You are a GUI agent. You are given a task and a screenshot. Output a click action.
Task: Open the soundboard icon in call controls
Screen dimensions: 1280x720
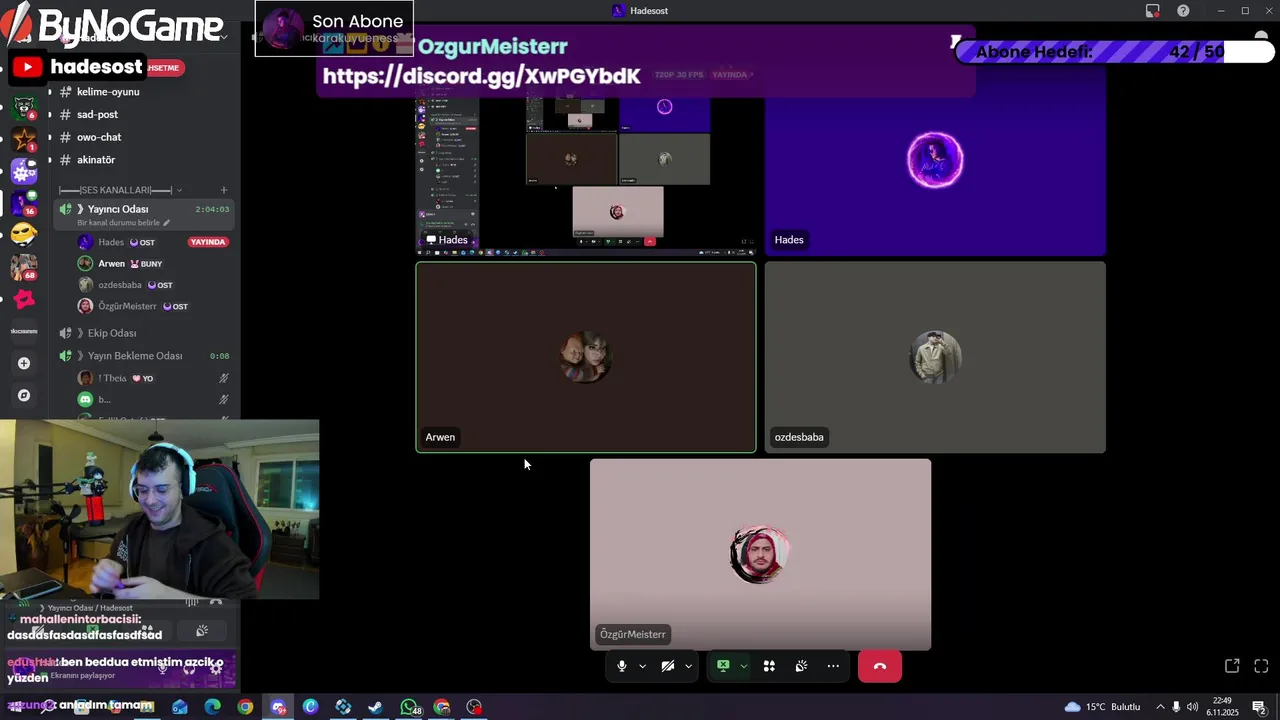pyautogui.click(x=801, y=666)
